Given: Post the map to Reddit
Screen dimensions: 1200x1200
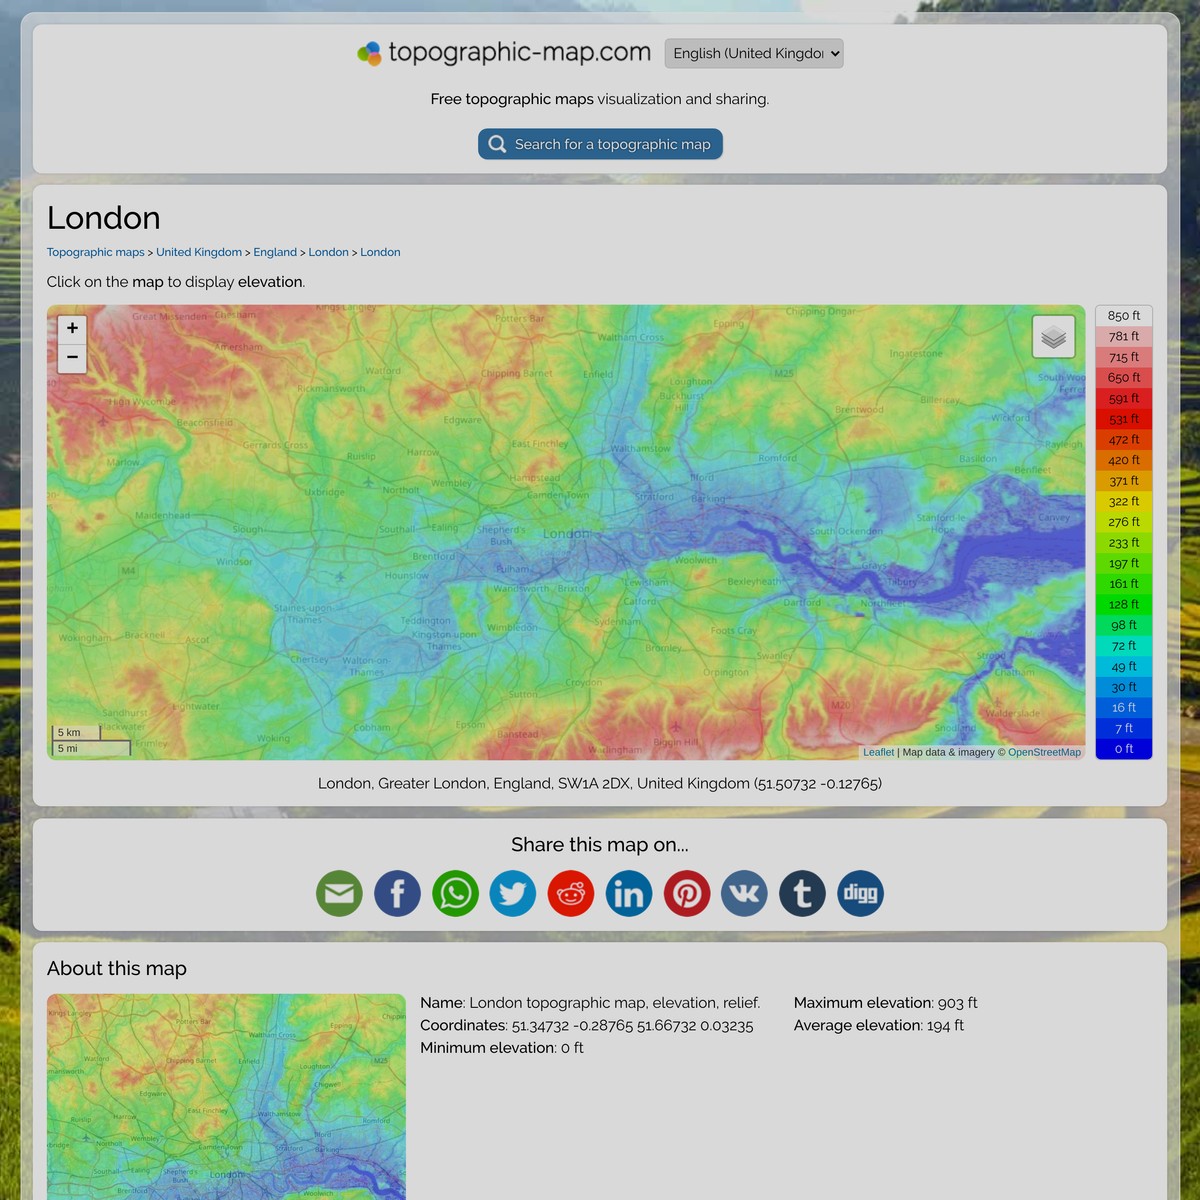Looking at the screenshot, I should [571, 892].
